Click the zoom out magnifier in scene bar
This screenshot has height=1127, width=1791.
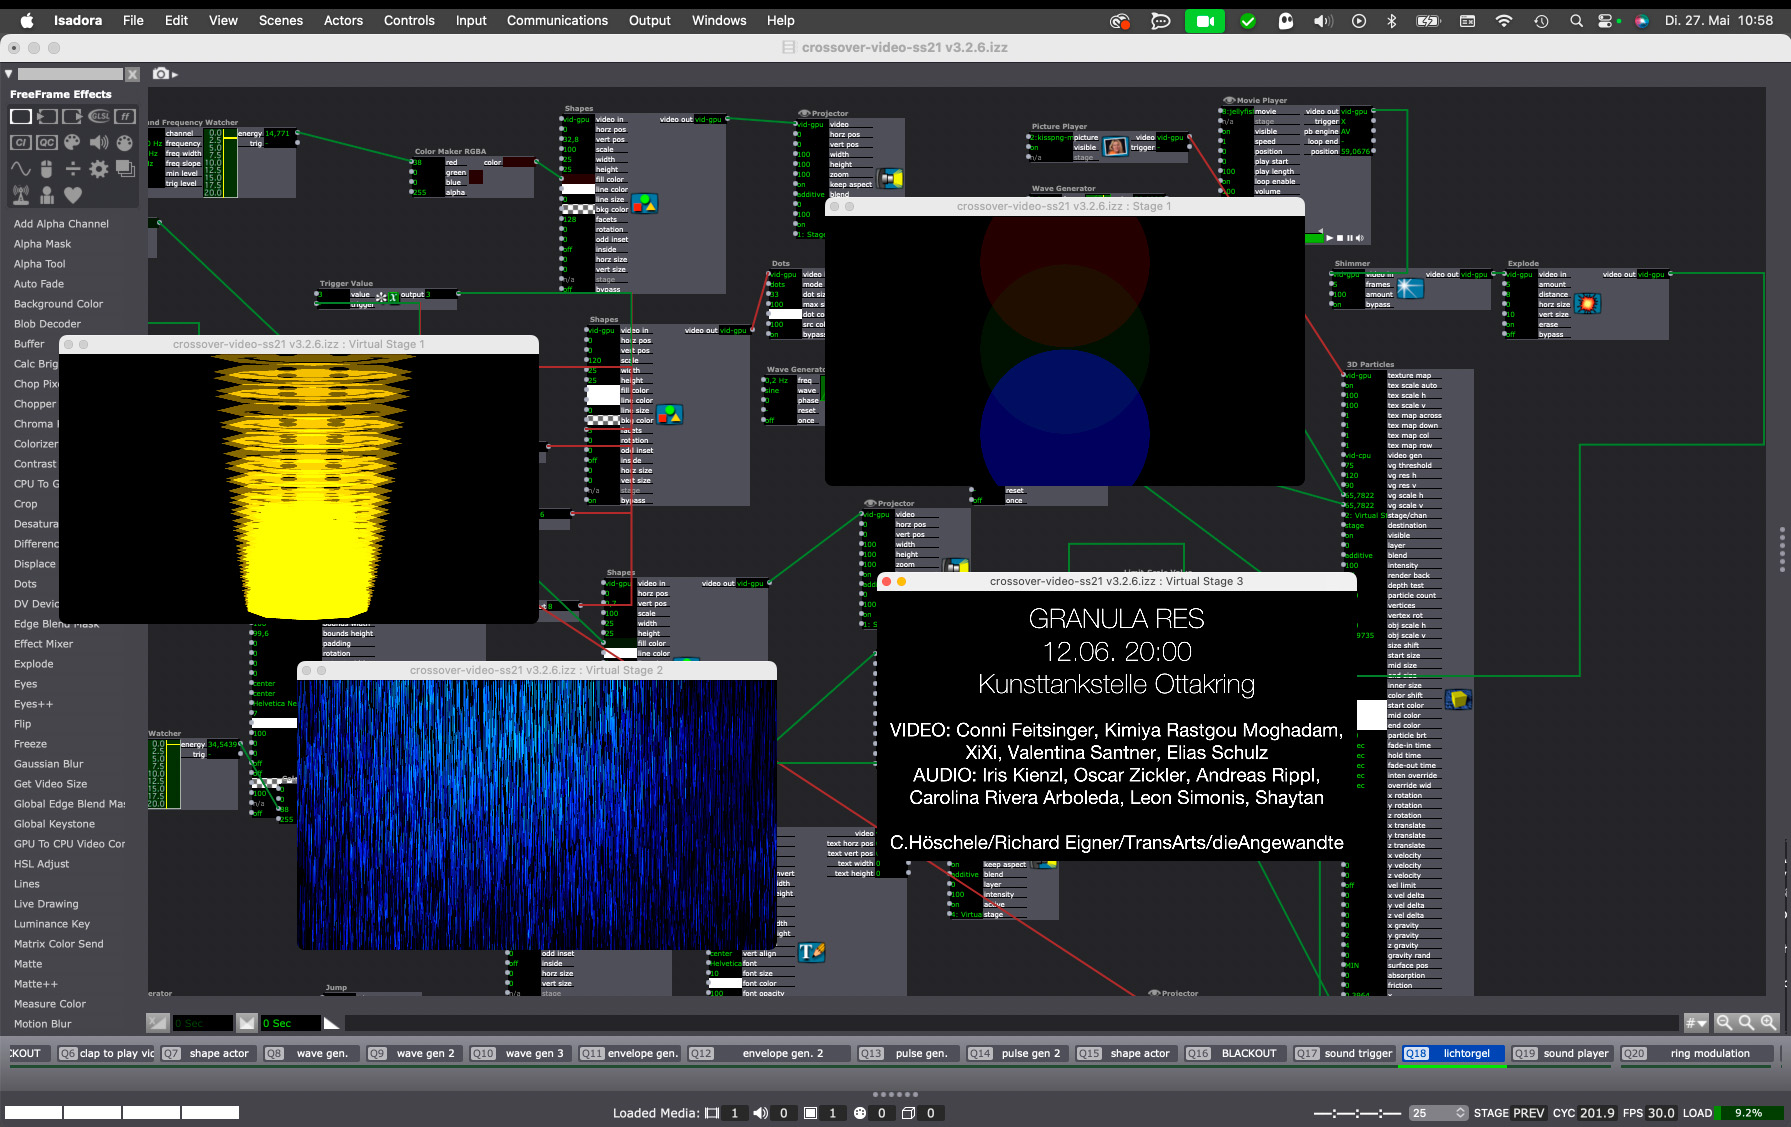coord(1724,1023)
